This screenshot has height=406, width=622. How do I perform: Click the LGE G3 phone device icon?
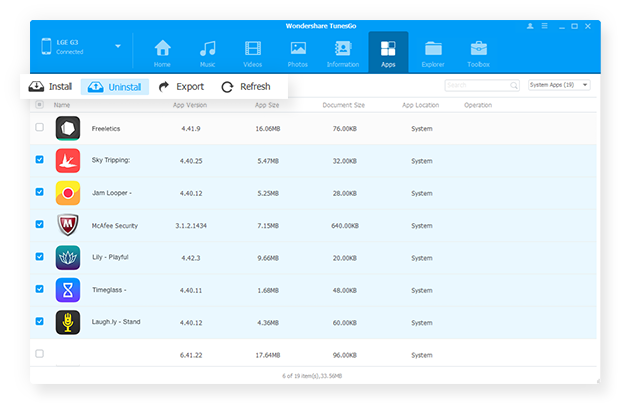(46, 46)
